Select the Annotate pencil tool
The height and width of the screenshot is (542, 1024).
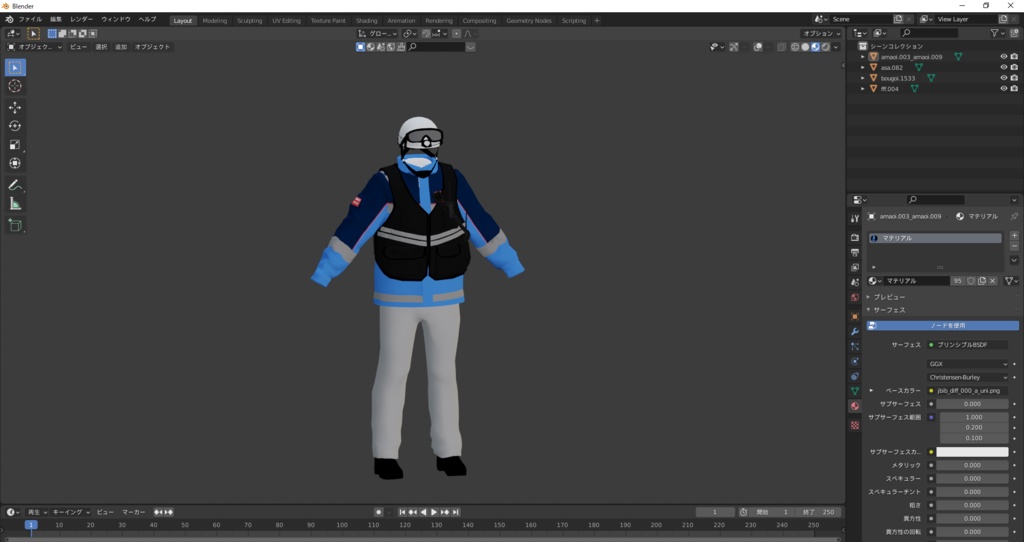[15, 185]
